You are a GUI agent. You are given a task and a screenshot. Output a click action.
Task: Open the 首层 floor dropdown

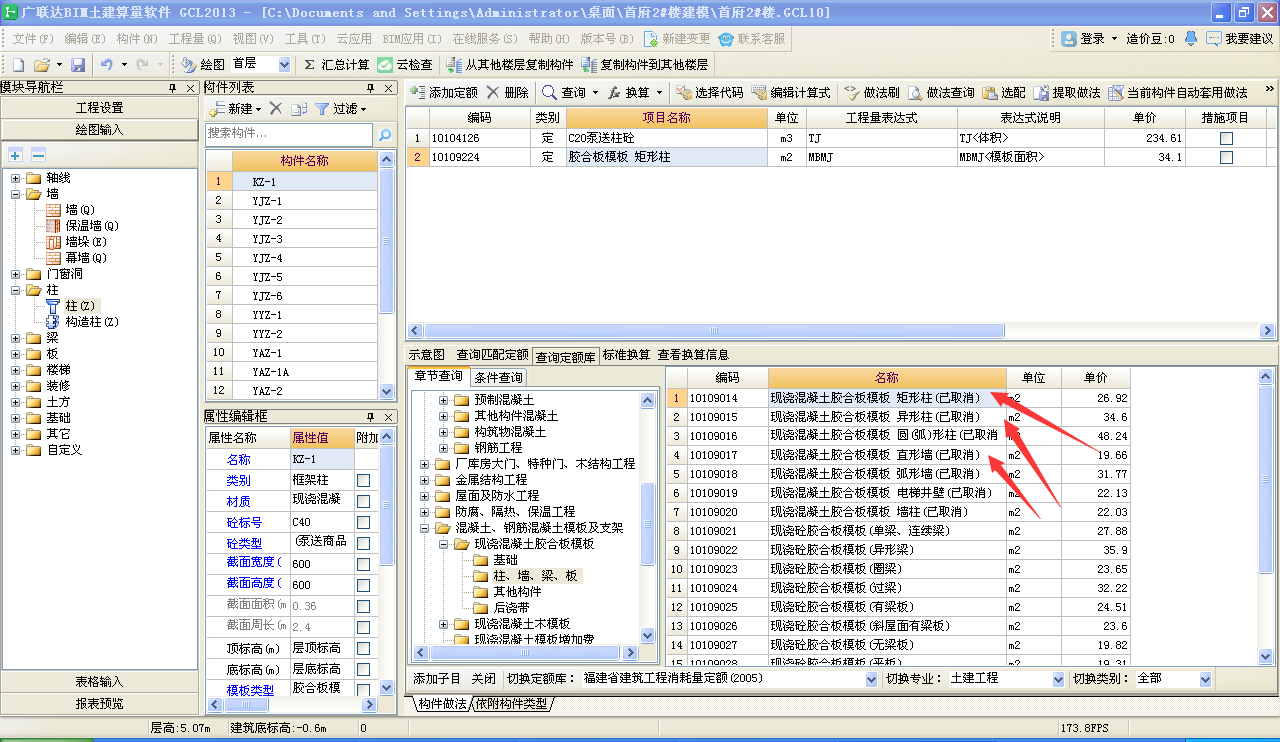[x=284, y=64]
